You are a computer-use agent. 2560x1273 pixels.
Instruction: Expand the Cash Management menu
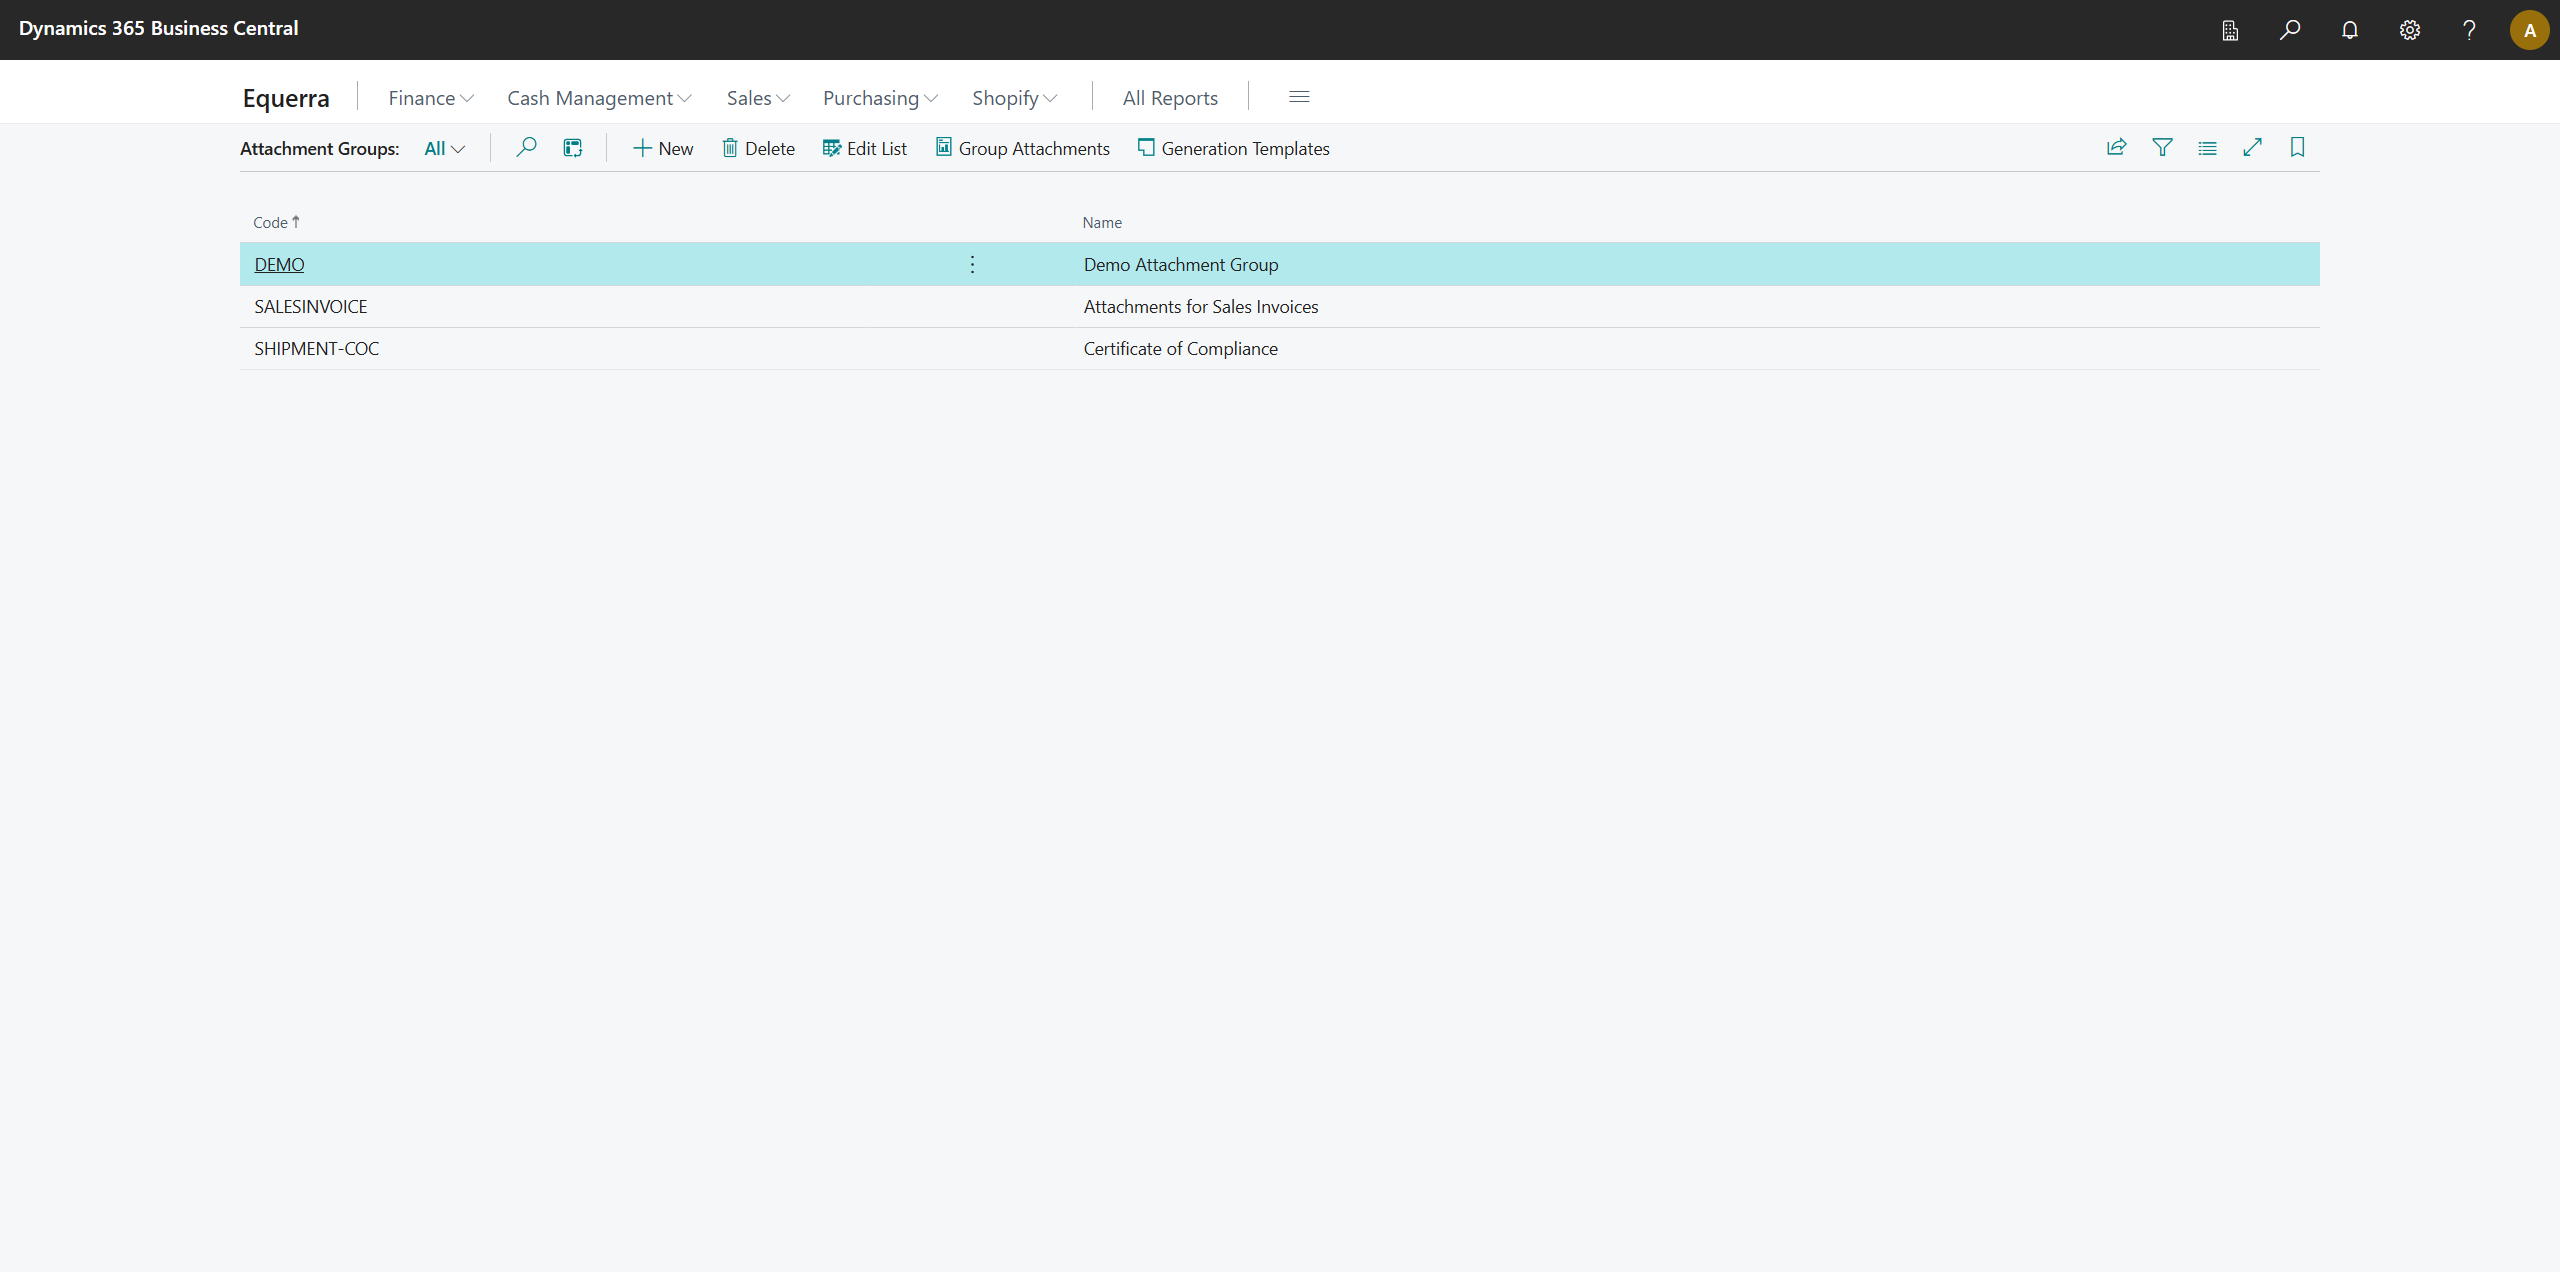point(599,98)
